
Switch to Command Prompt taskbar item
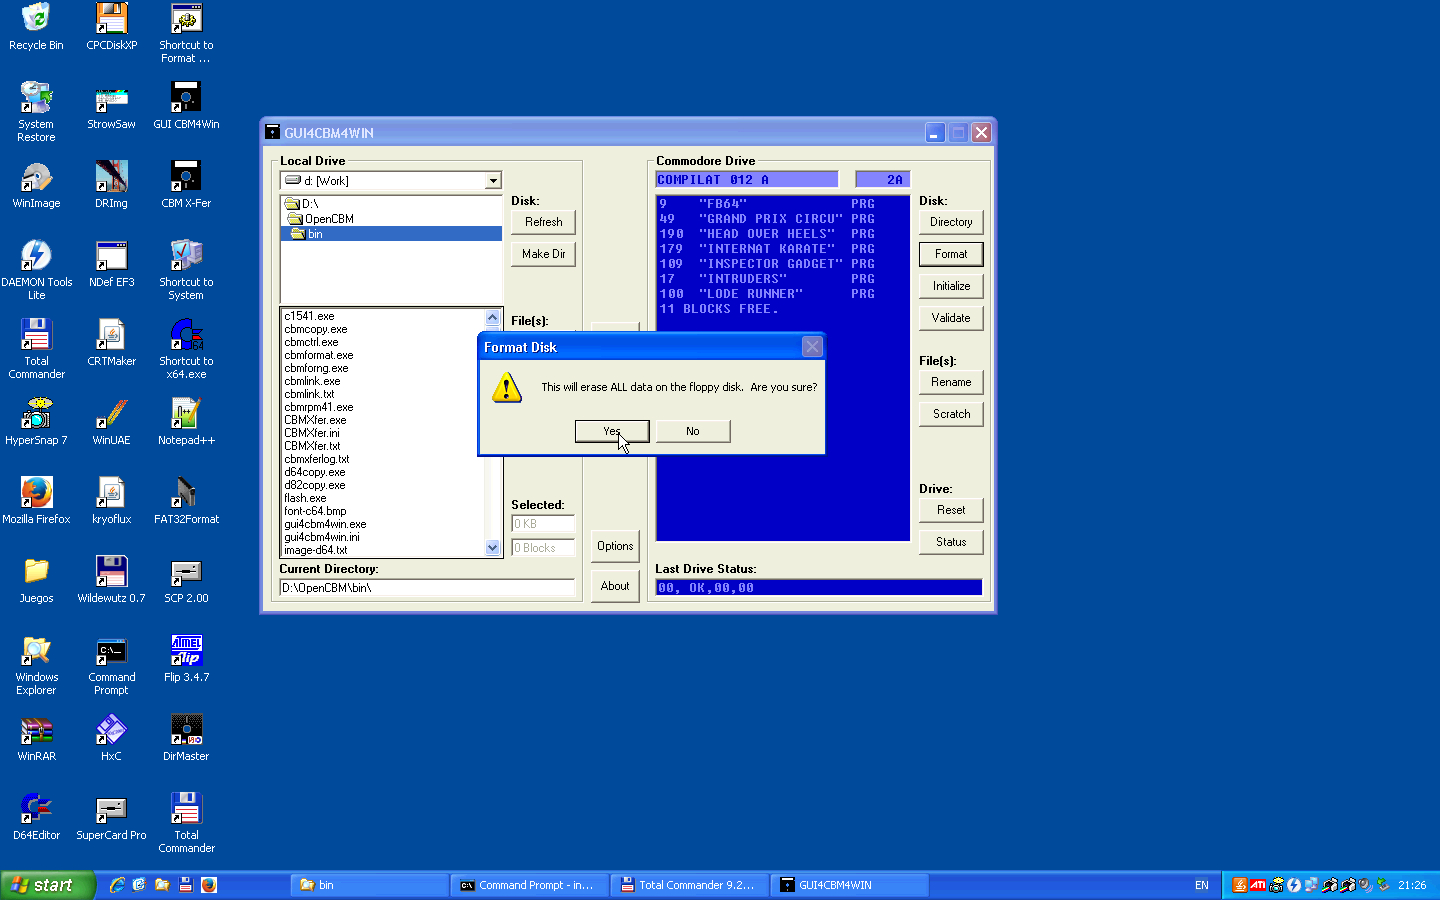[x=530, y=885]
